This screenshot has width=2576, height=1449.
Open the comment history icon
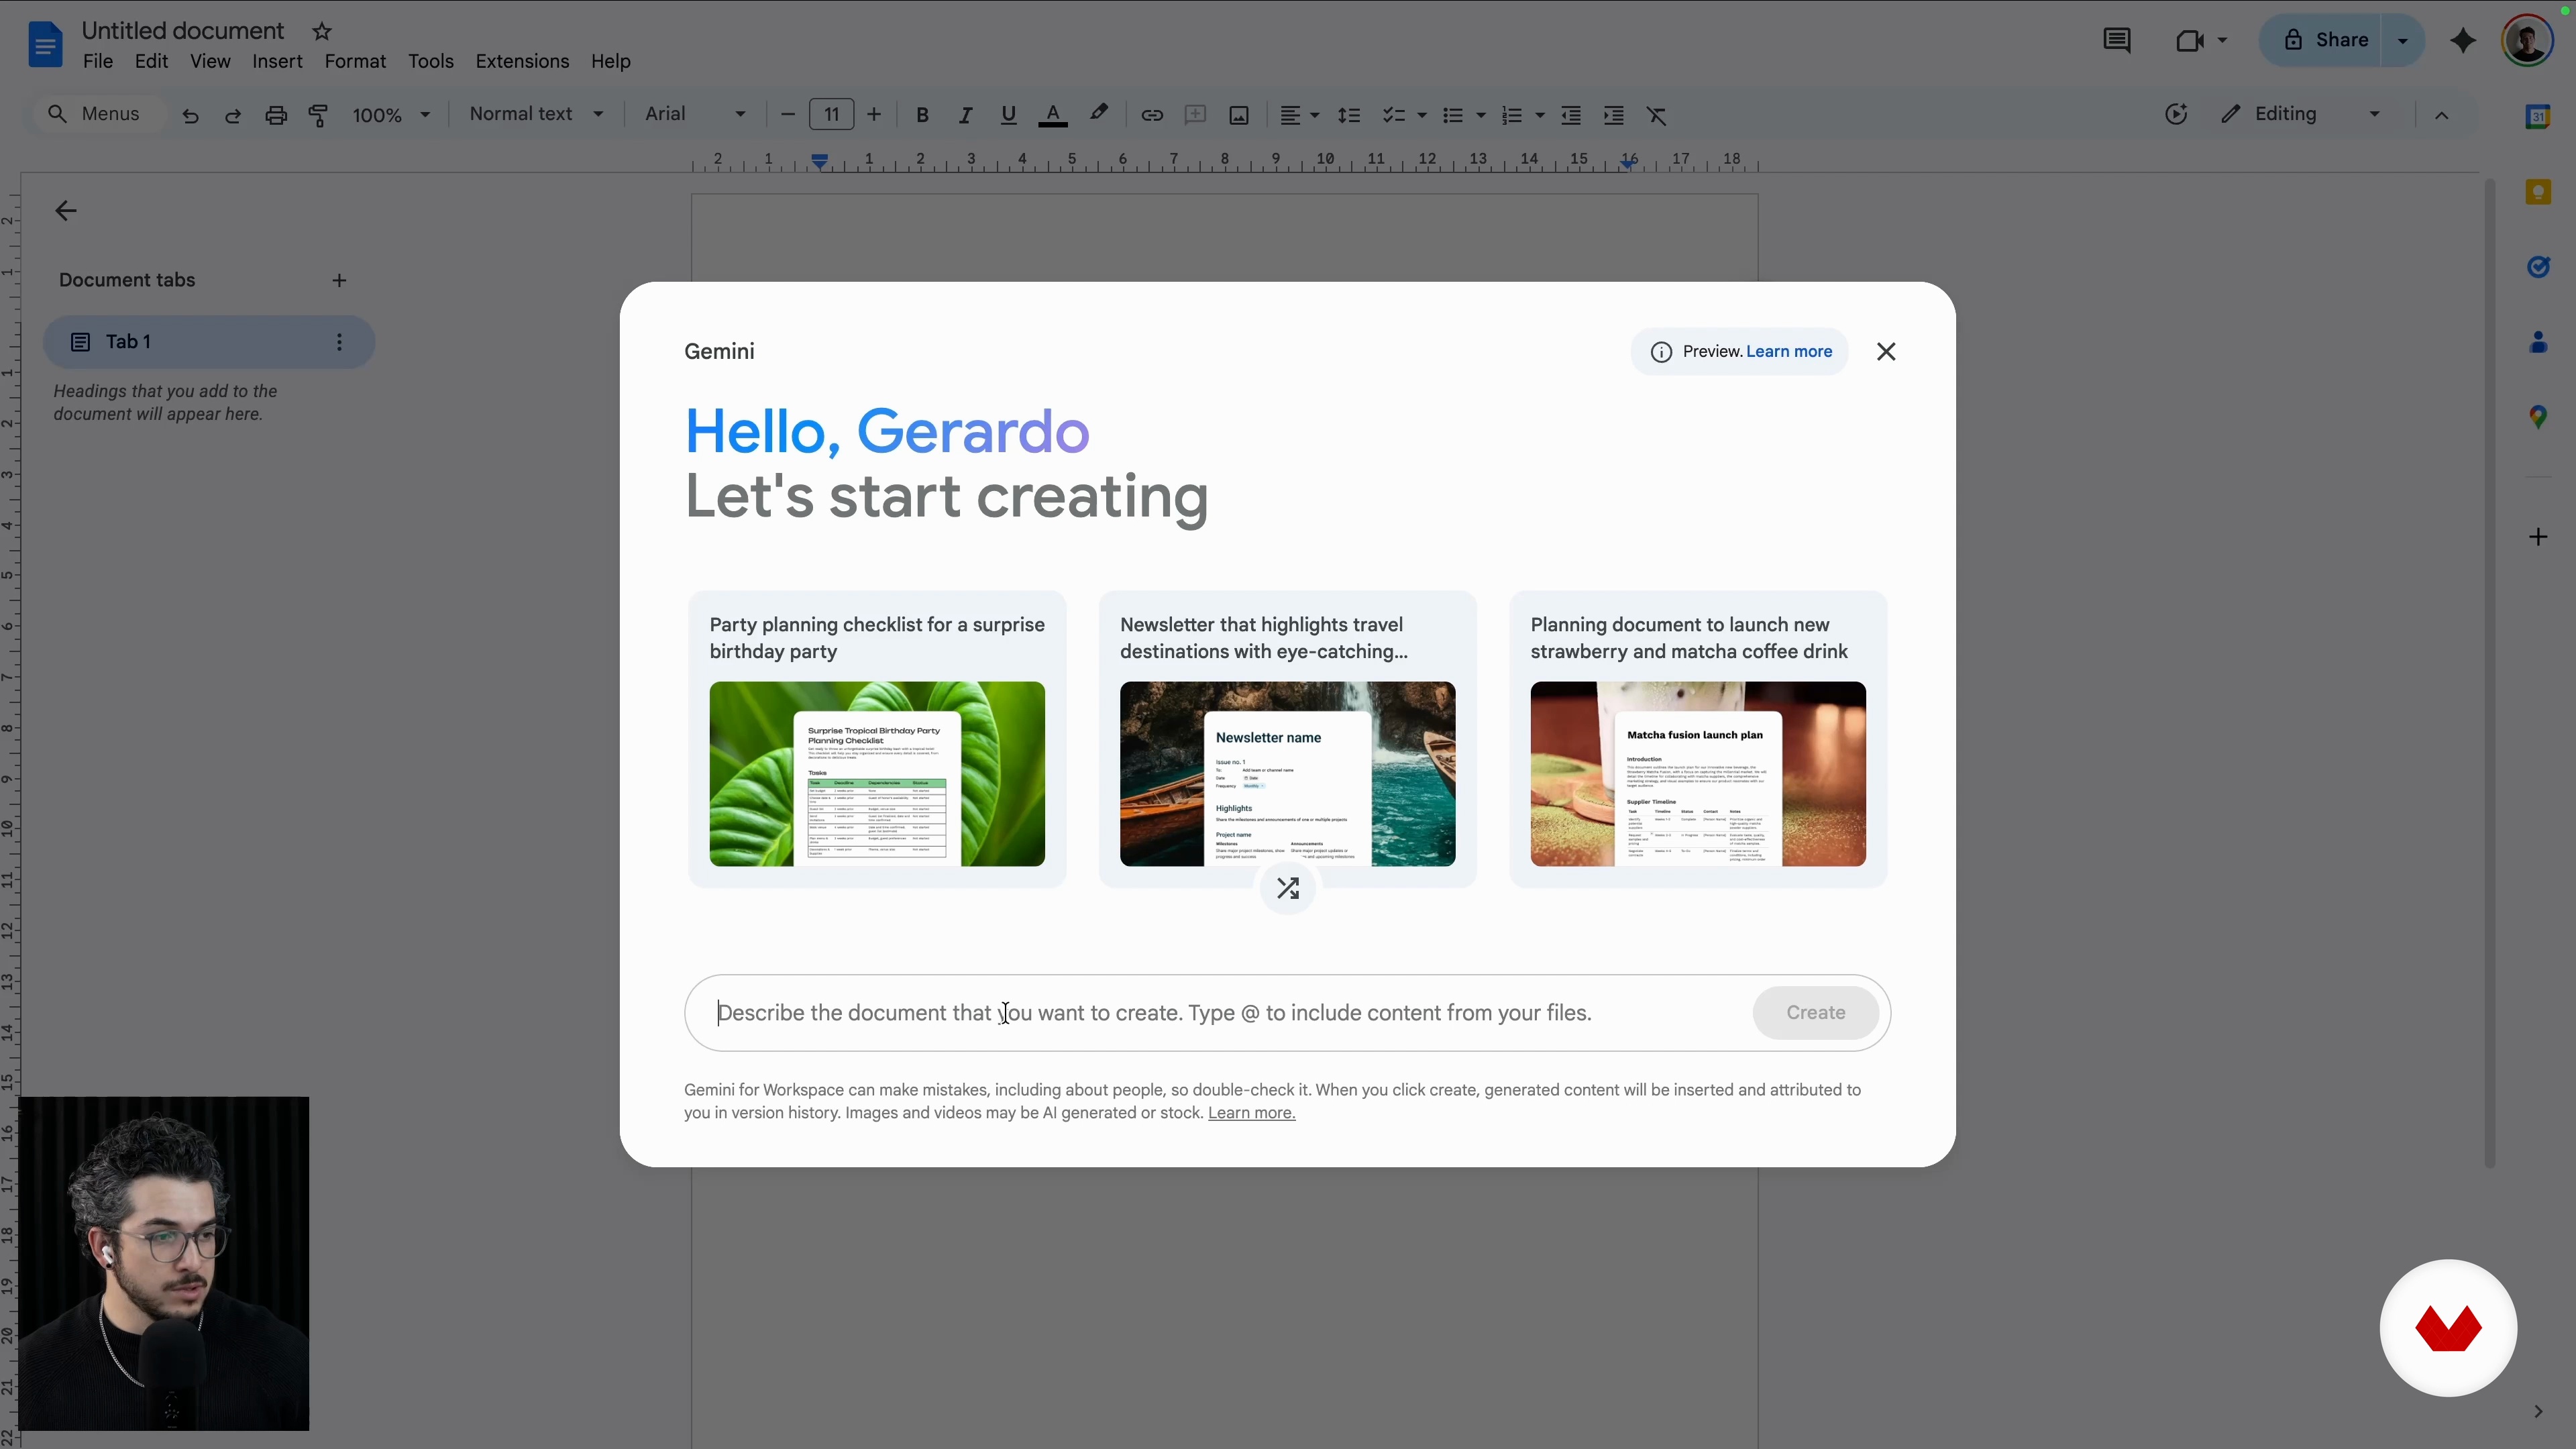[x=2116, y=41]
